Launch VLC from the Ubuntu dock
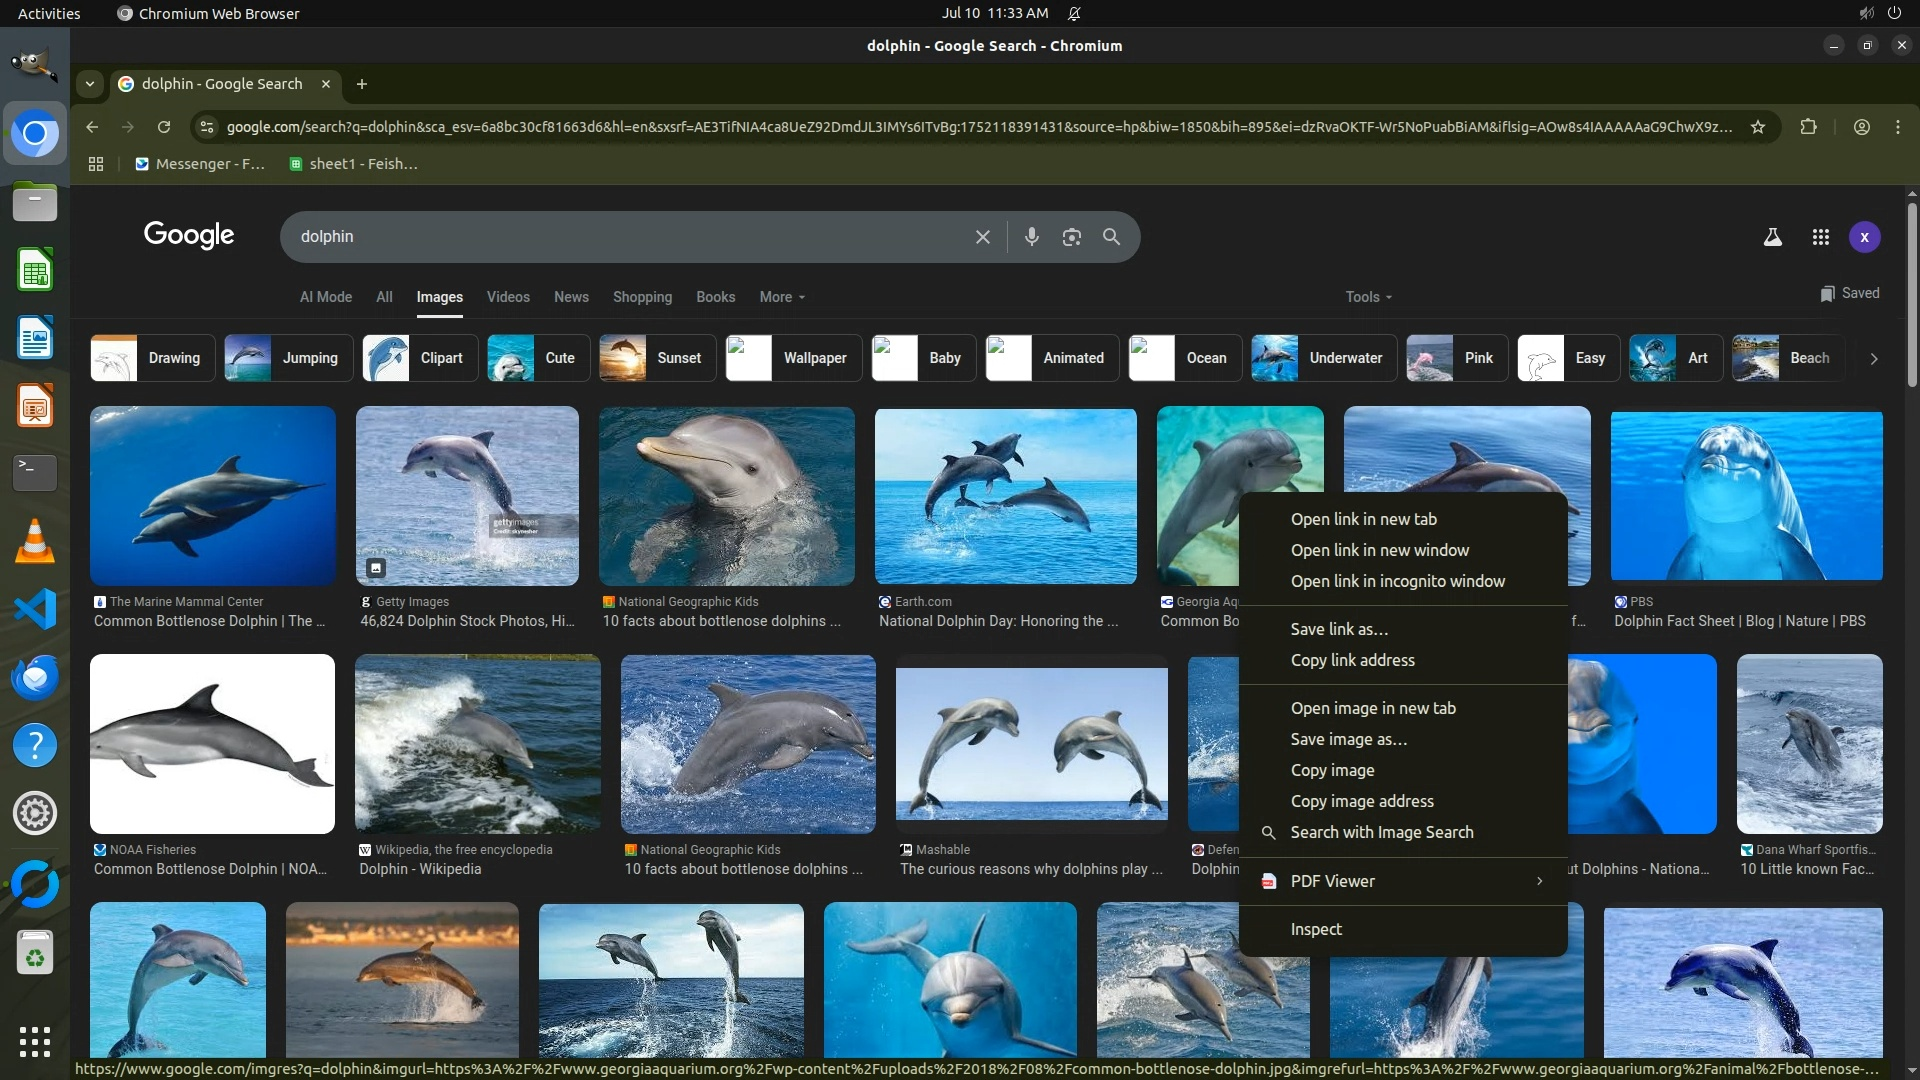 tap(34, 541)
